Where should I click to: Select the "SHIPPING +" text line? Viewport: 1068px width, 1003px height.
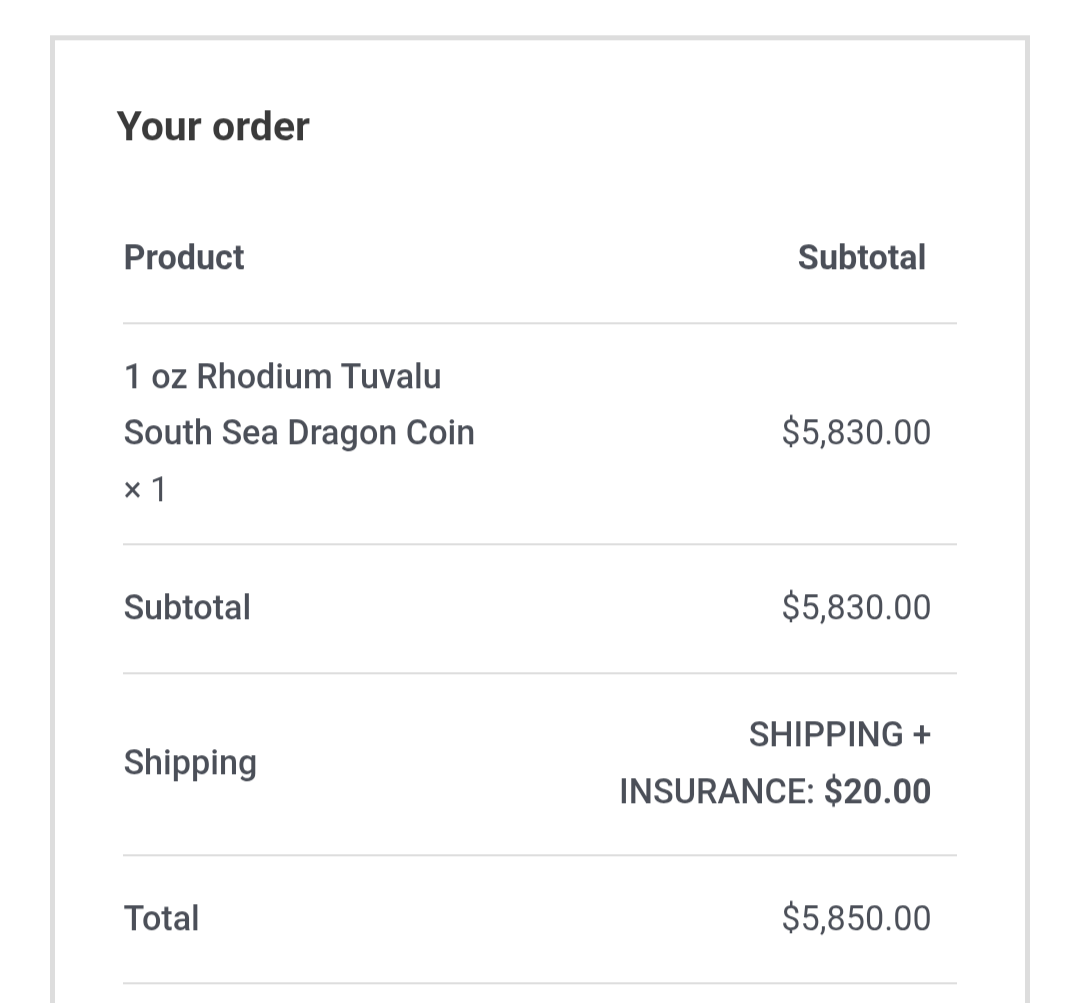839,735
